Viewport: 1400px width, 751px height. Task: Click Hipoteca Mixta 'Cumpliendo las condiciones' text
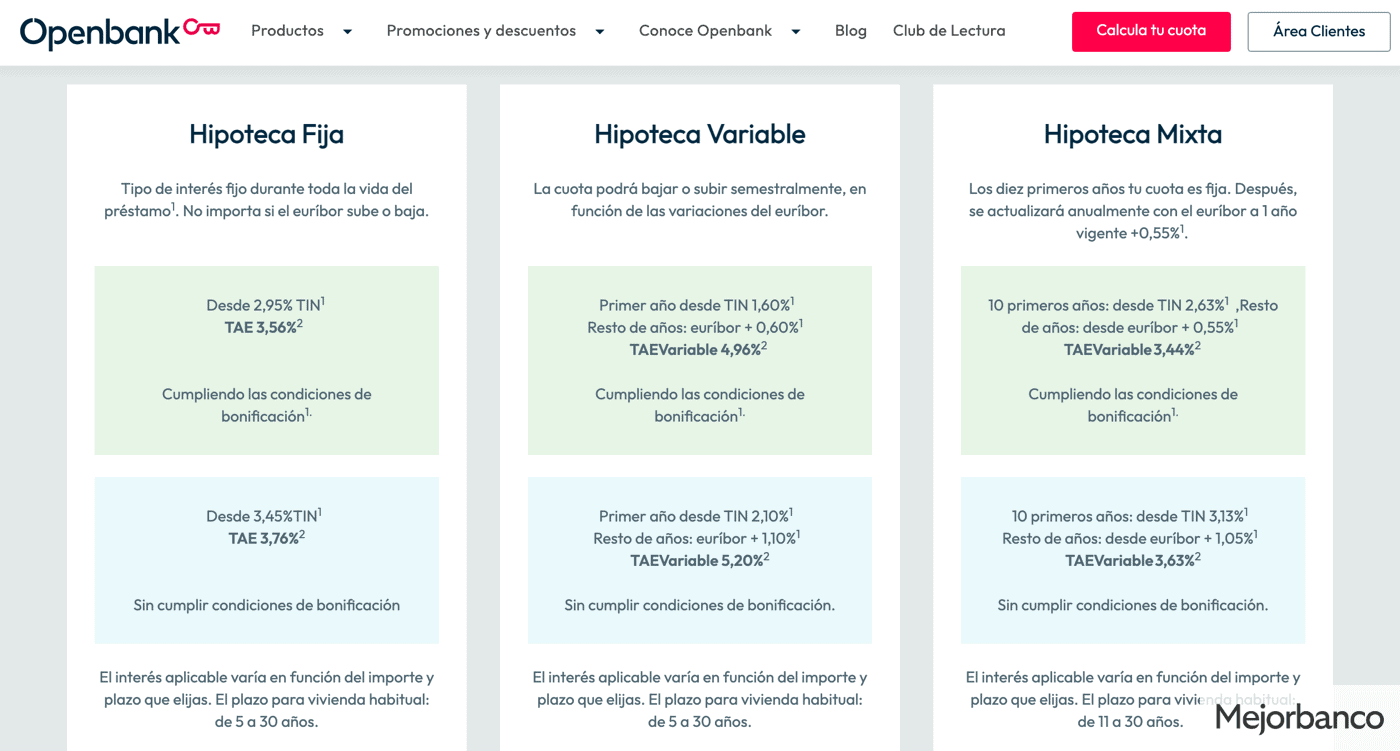(1133, 405)
